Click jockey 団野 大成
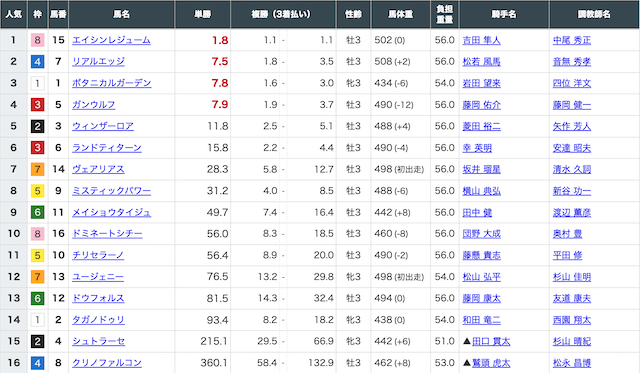Image resolution: width=640 pixels, height=373 pixels. point(481,234)
